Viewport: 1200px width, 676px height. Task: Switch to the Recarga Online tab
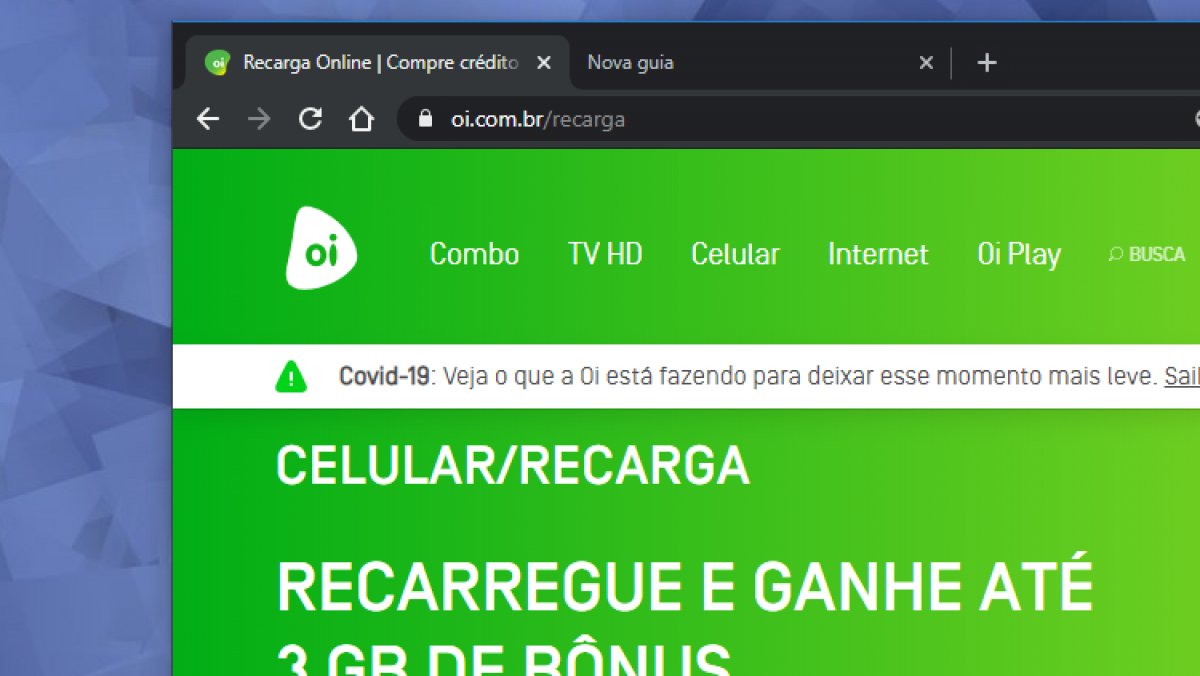380,63
